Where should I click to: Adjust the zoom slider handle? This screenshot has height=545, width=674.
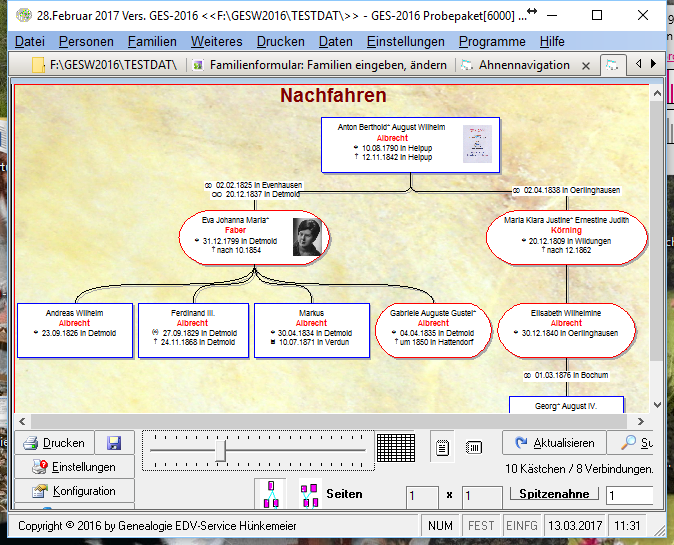(x=220, y=450)
